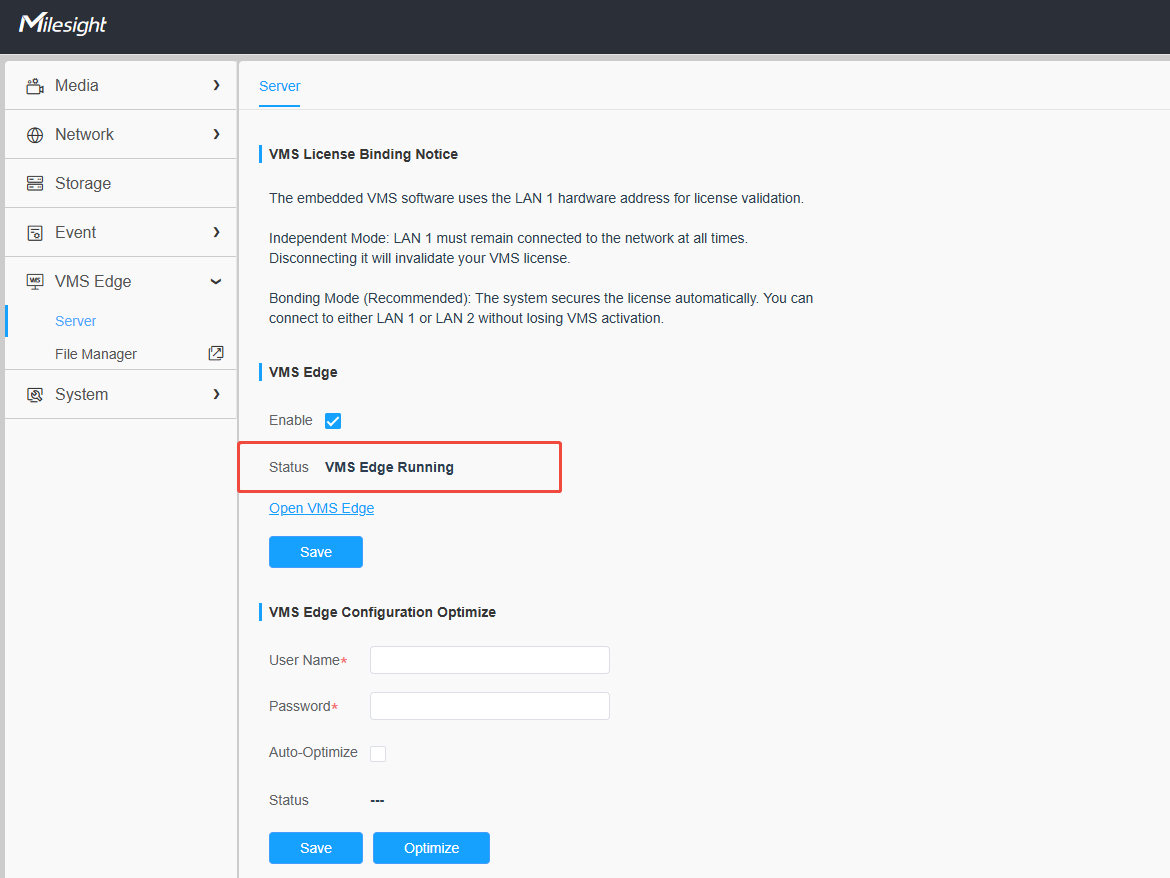The width and height of the screenshot is (1170, 878).
Task: Uncheck the VMS Edge Enable checkbox
Action: pyautogui.click(x=333, y=421)
